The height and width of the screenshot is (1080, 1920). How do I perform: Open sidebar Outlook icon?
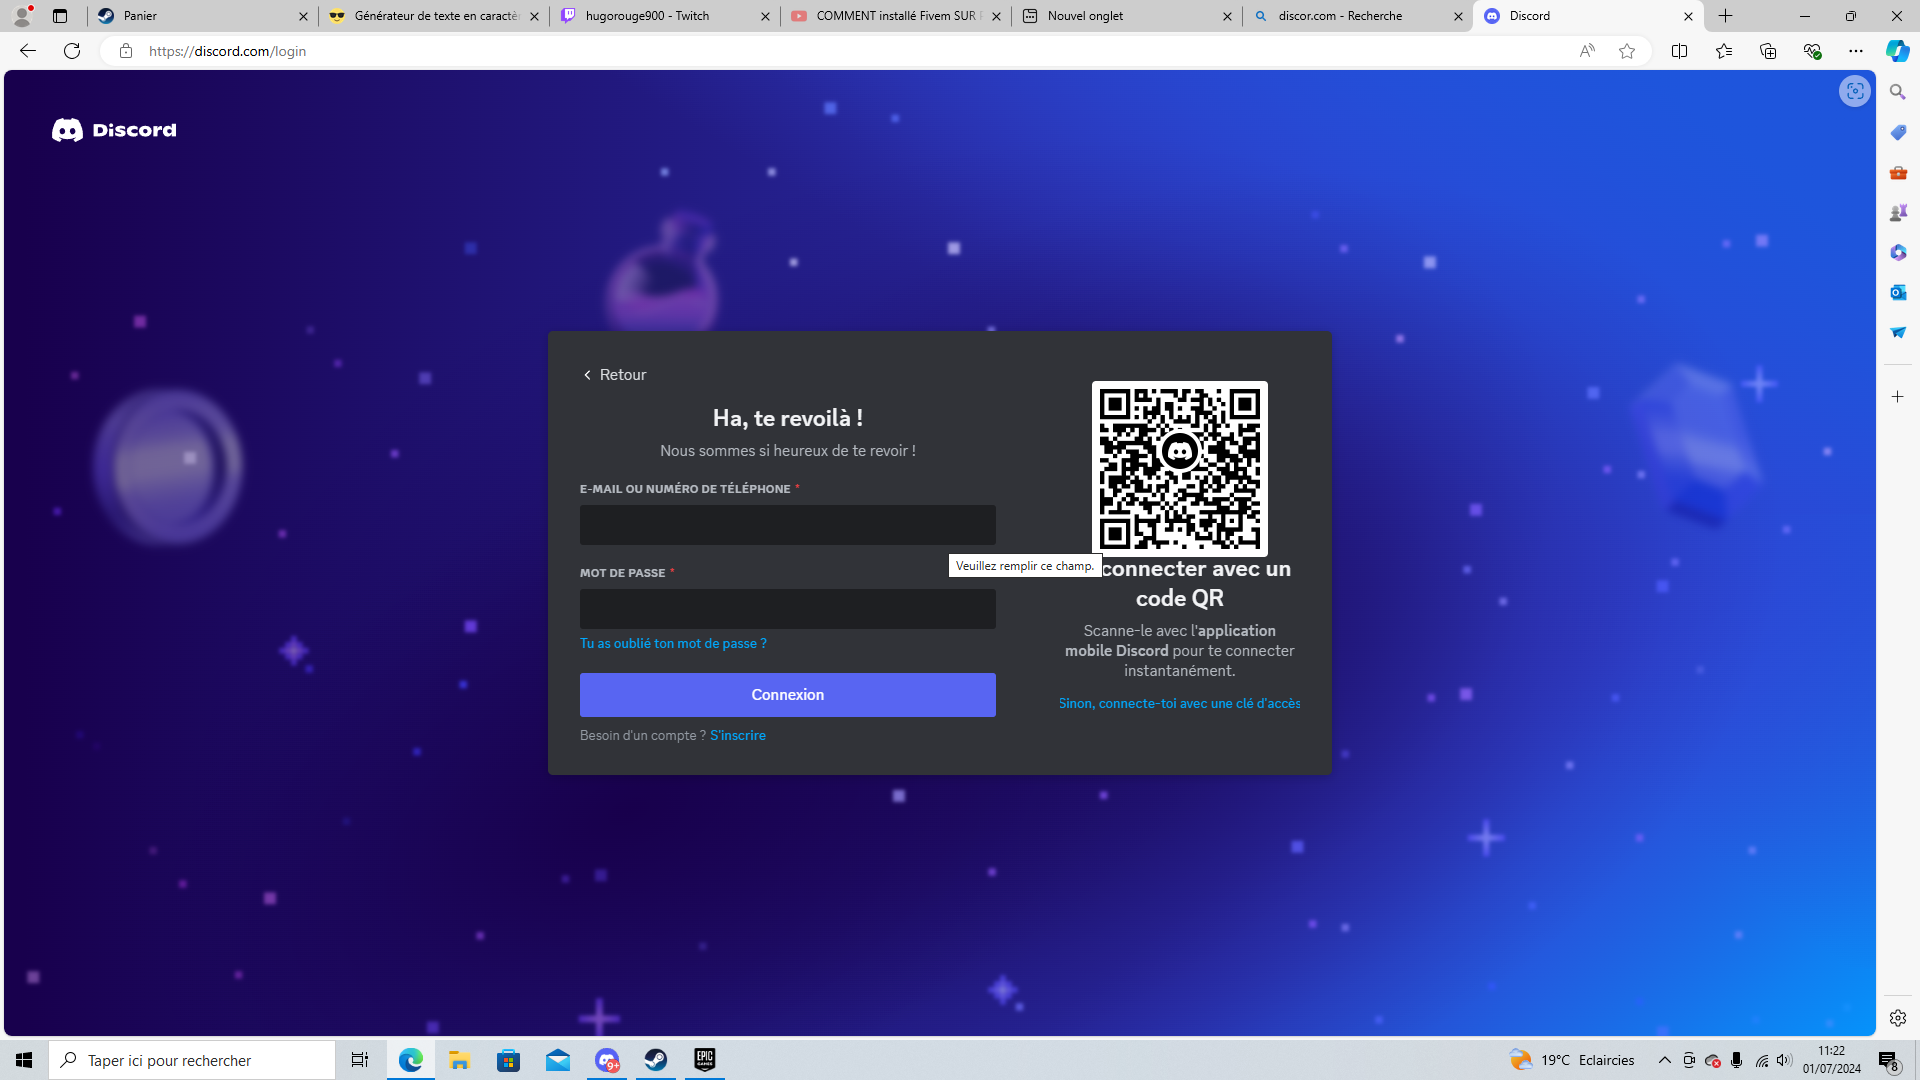(x=1898, y=292)
